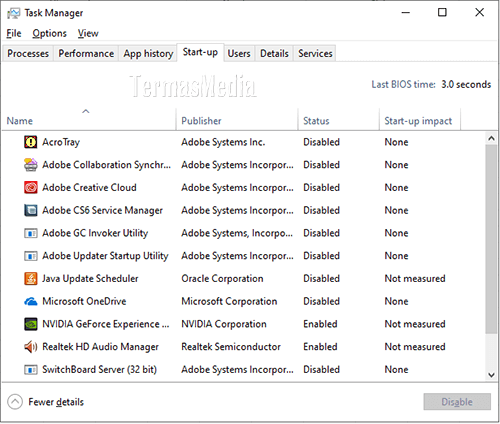Image resolution: width=500 pixels, height=424 pixels.
Task: Click Not measured impact for NVIDIA row
Action: coord(415,324)
